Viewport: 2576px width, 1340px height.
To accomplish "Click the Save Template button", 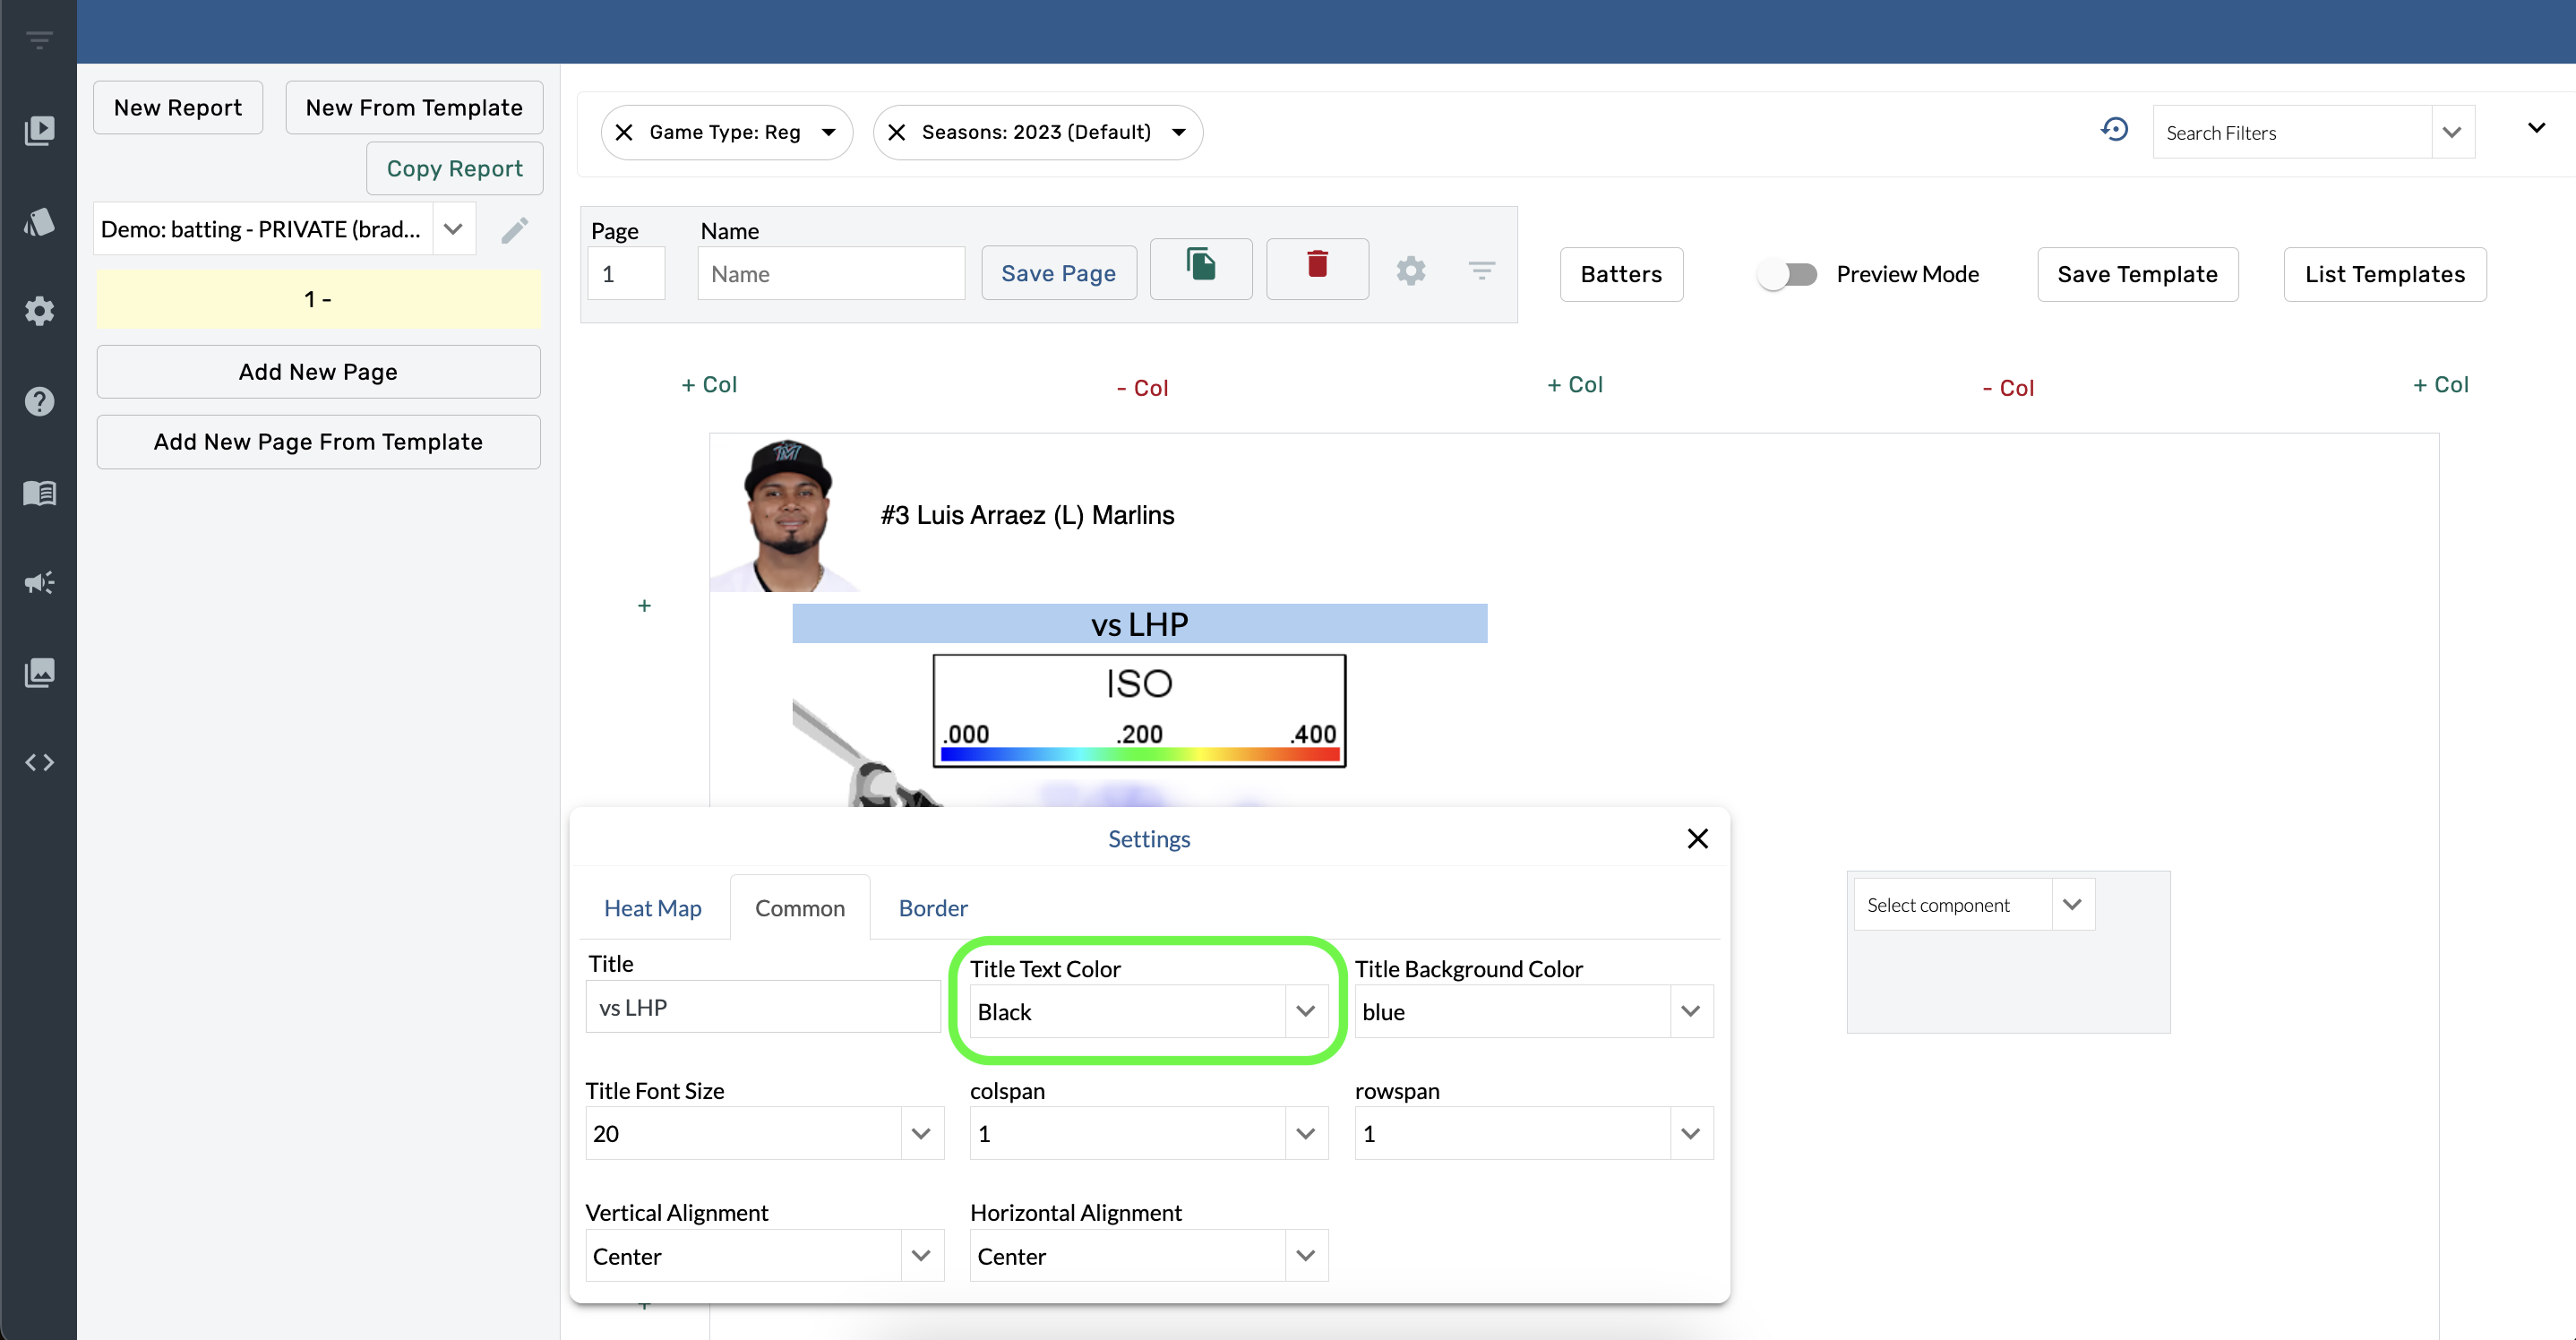I will pyautogui.click(x=2137, y=274).
